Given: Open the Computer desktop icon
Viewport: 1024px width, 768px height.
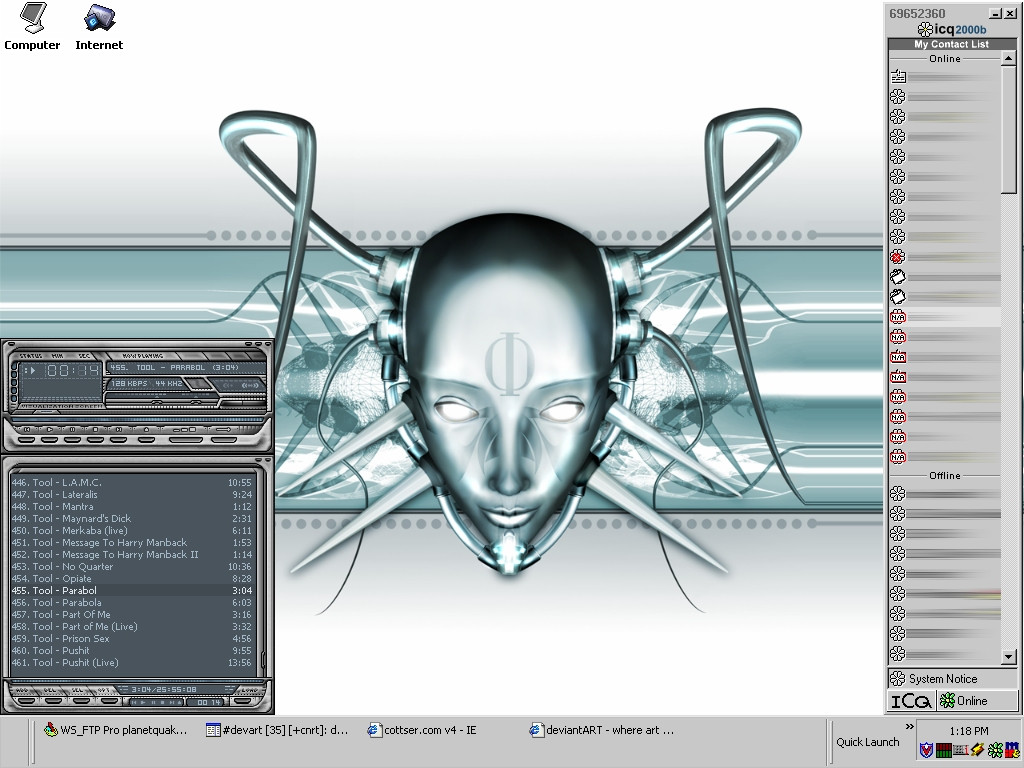Looking at the screenshot, I should [x=31, y=28].
